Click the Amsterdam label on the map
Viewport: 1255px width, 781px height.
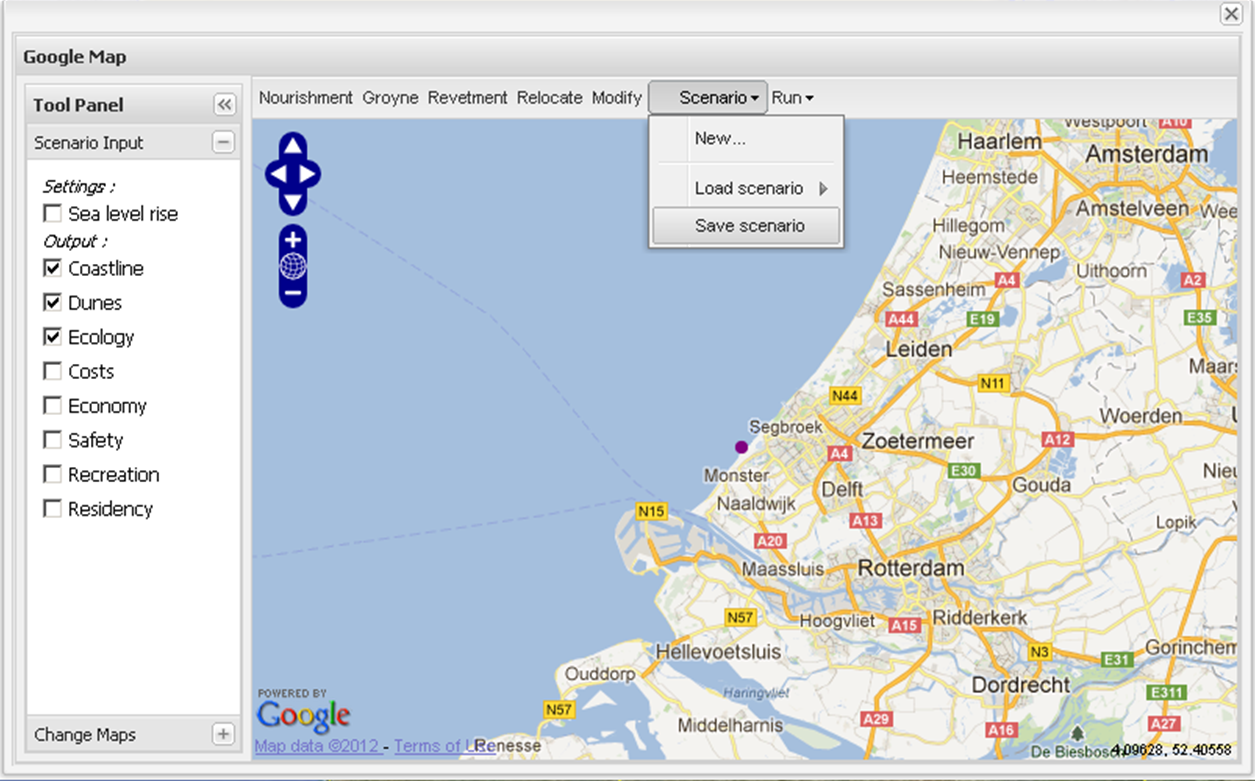point(1146,154)
